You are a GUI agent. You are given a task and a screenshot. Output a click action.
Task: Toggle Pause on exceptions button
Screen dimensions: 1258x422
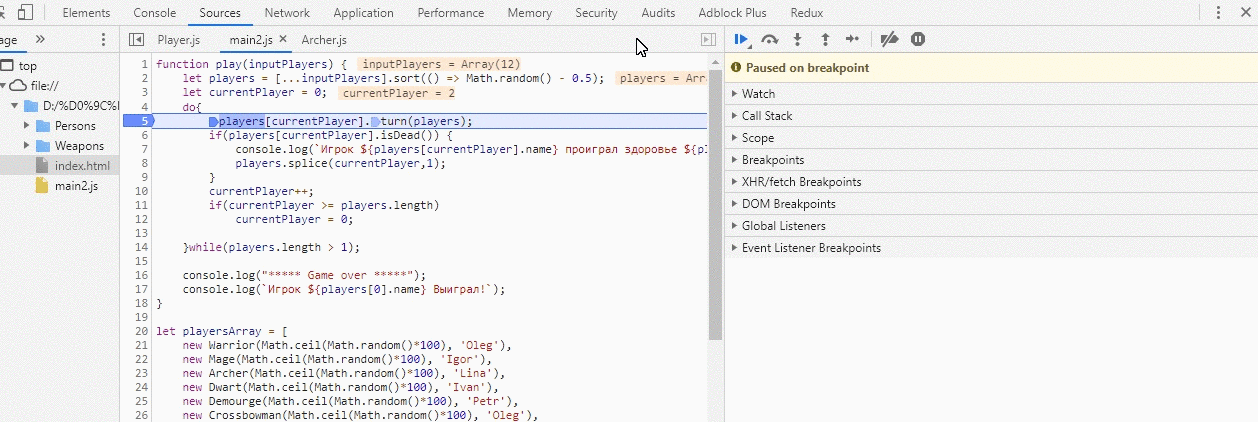[x=918, y=40]
